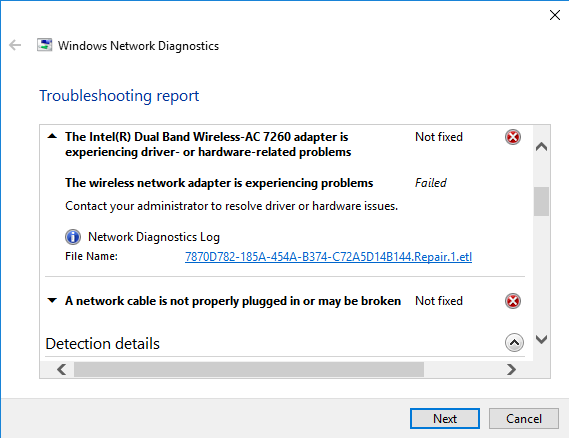Click the Next button
Viewport: 569px width, 438px height.
pyautogui.click(x=445, y=418)
